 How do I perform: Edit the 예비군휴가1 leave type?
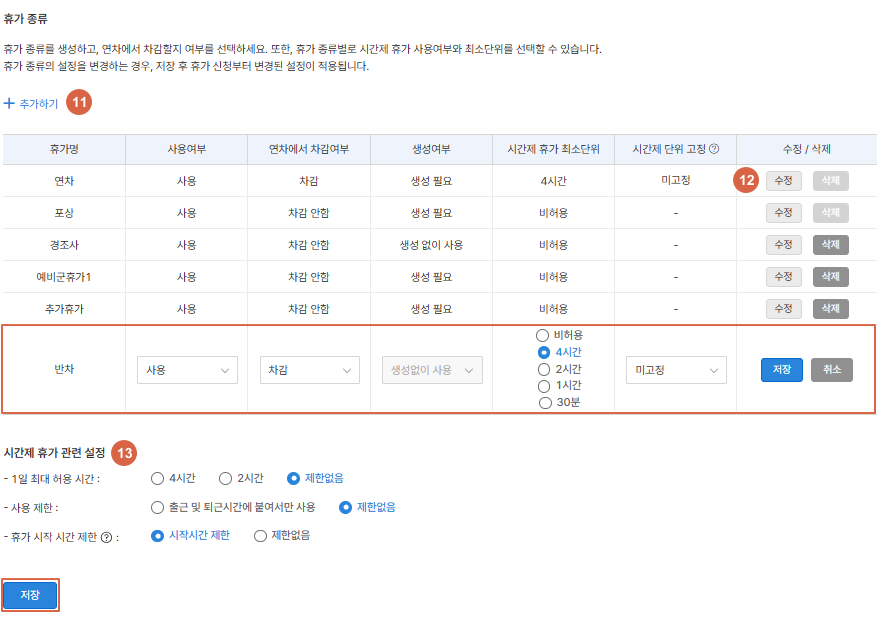pyautogui.click(x=783, y=276)
